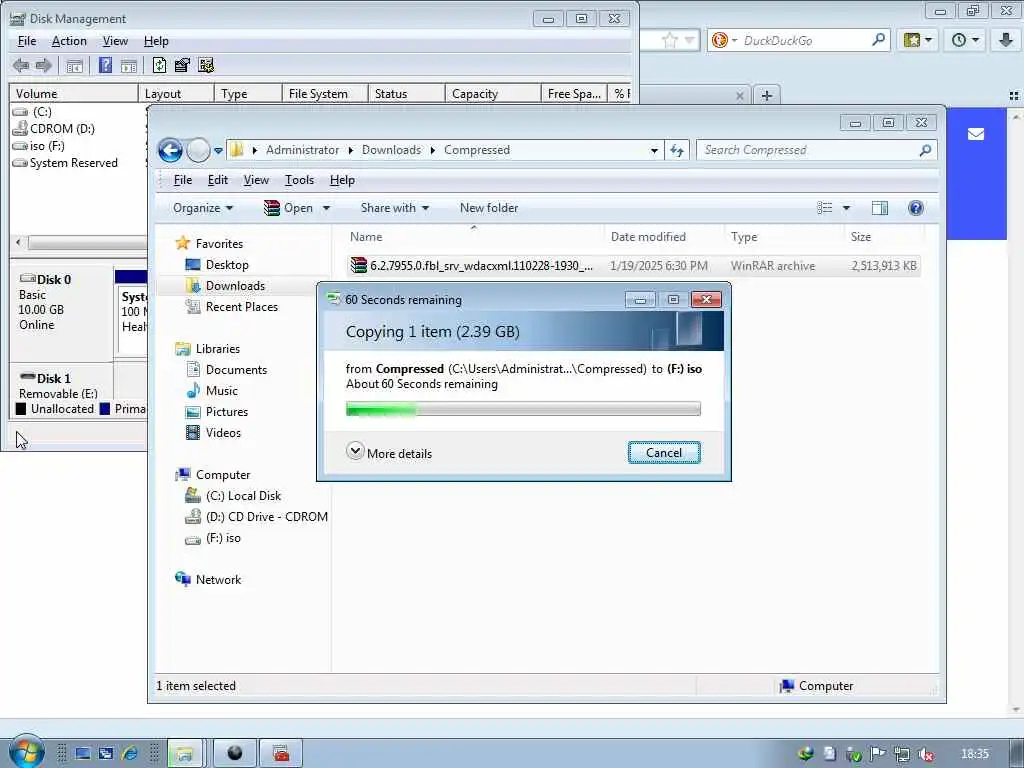Click the Action Center flag tray icon
Viewport: 1024px width, 768px height.
(877, 754)
